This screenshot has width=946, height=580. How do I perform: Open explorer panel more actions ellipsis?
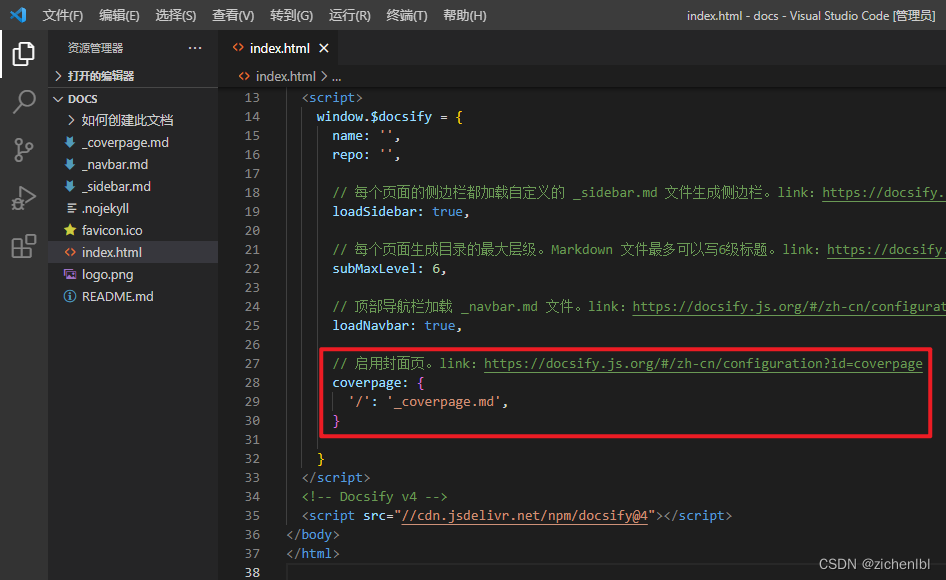click(x=195, y=48)
